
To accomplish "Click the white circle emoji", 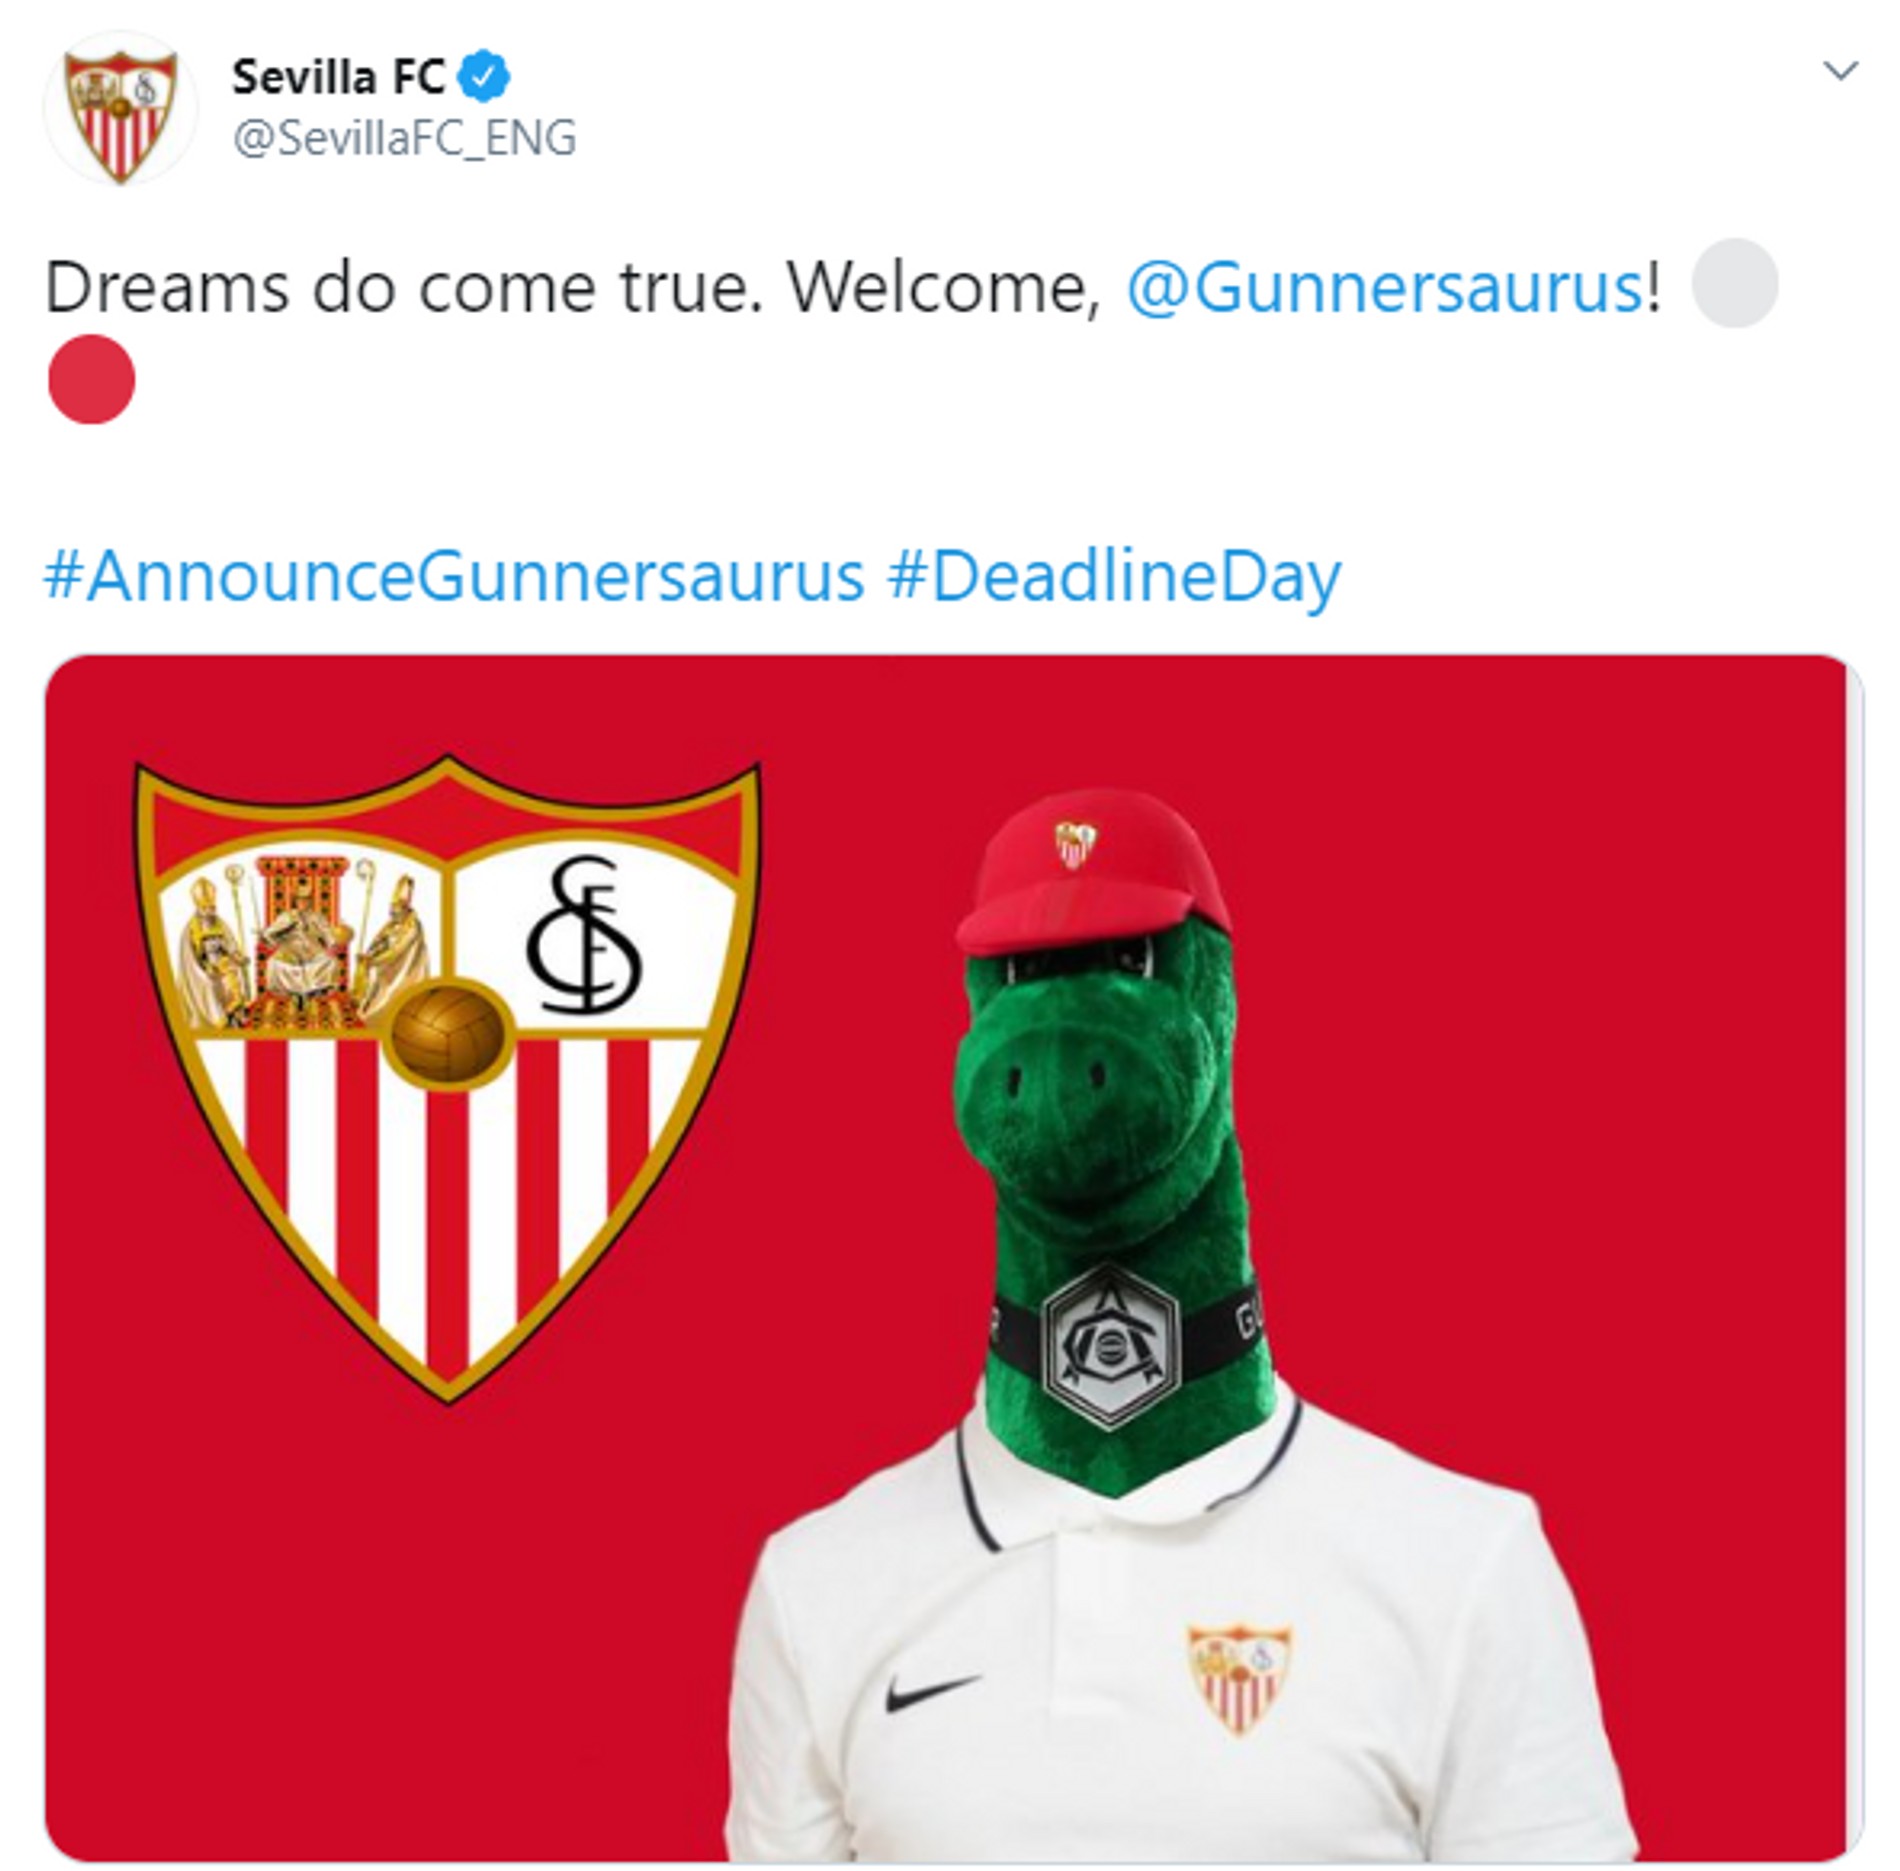I will tap(1735, 283).
